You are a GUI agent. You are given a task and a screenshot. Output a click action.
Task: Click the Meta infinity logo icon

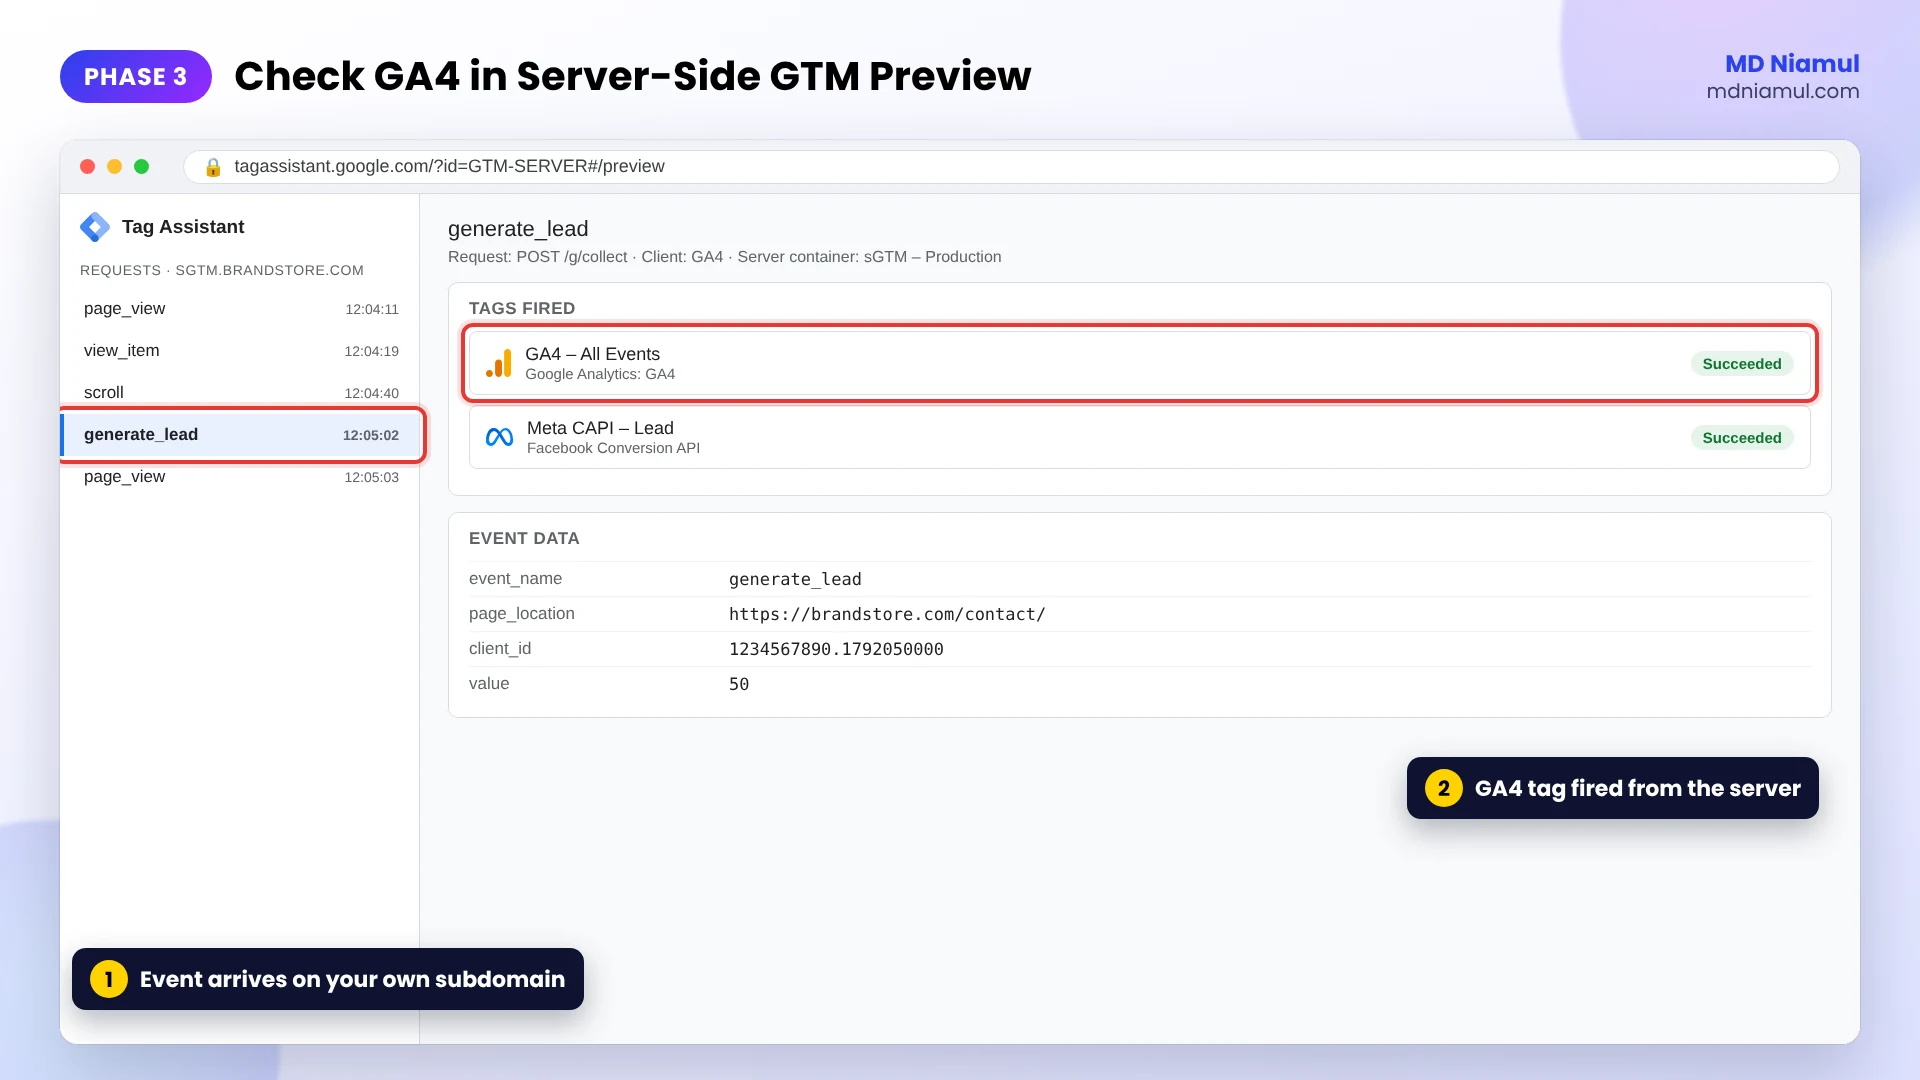[499, 437]
